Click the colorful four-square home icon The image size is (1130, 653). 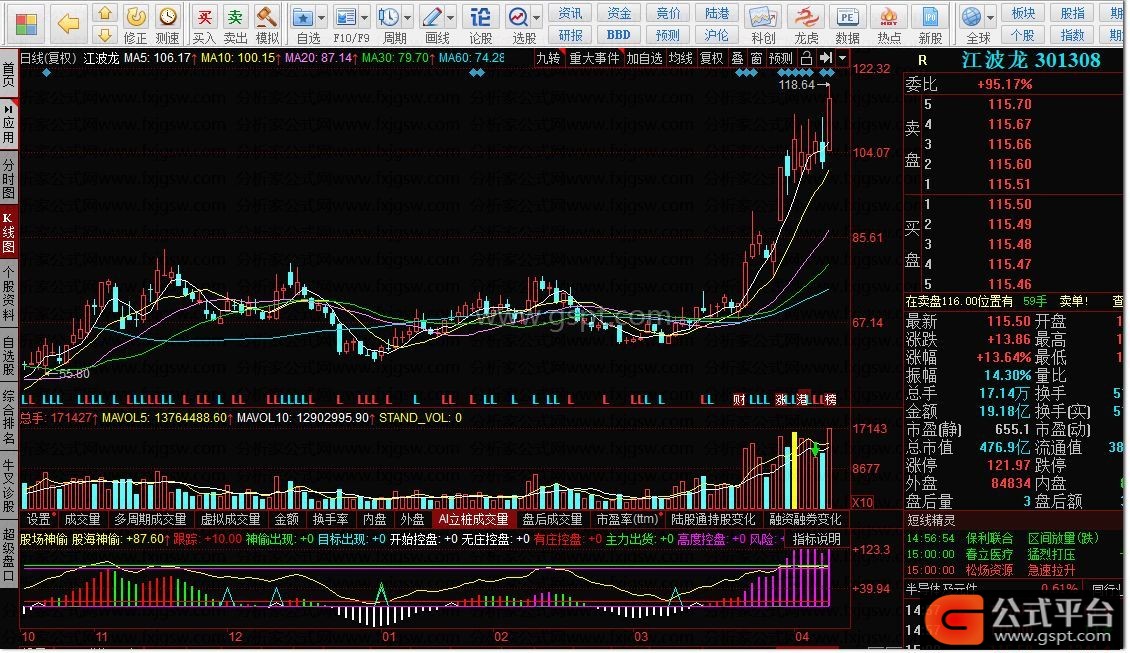pos(26,24)
